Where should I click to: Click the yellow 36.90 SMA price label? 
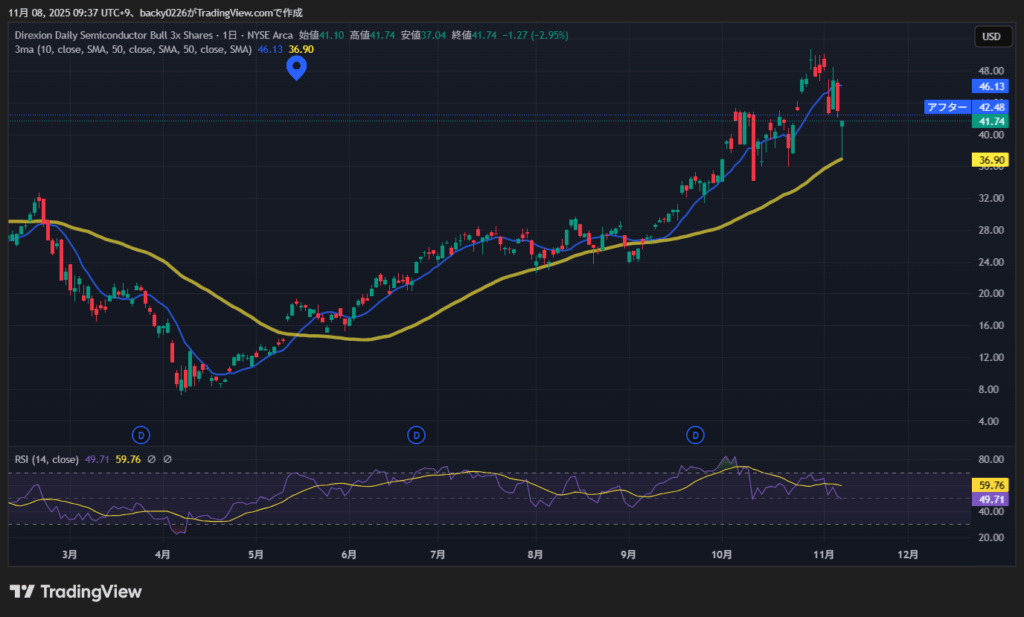point(991,160)
